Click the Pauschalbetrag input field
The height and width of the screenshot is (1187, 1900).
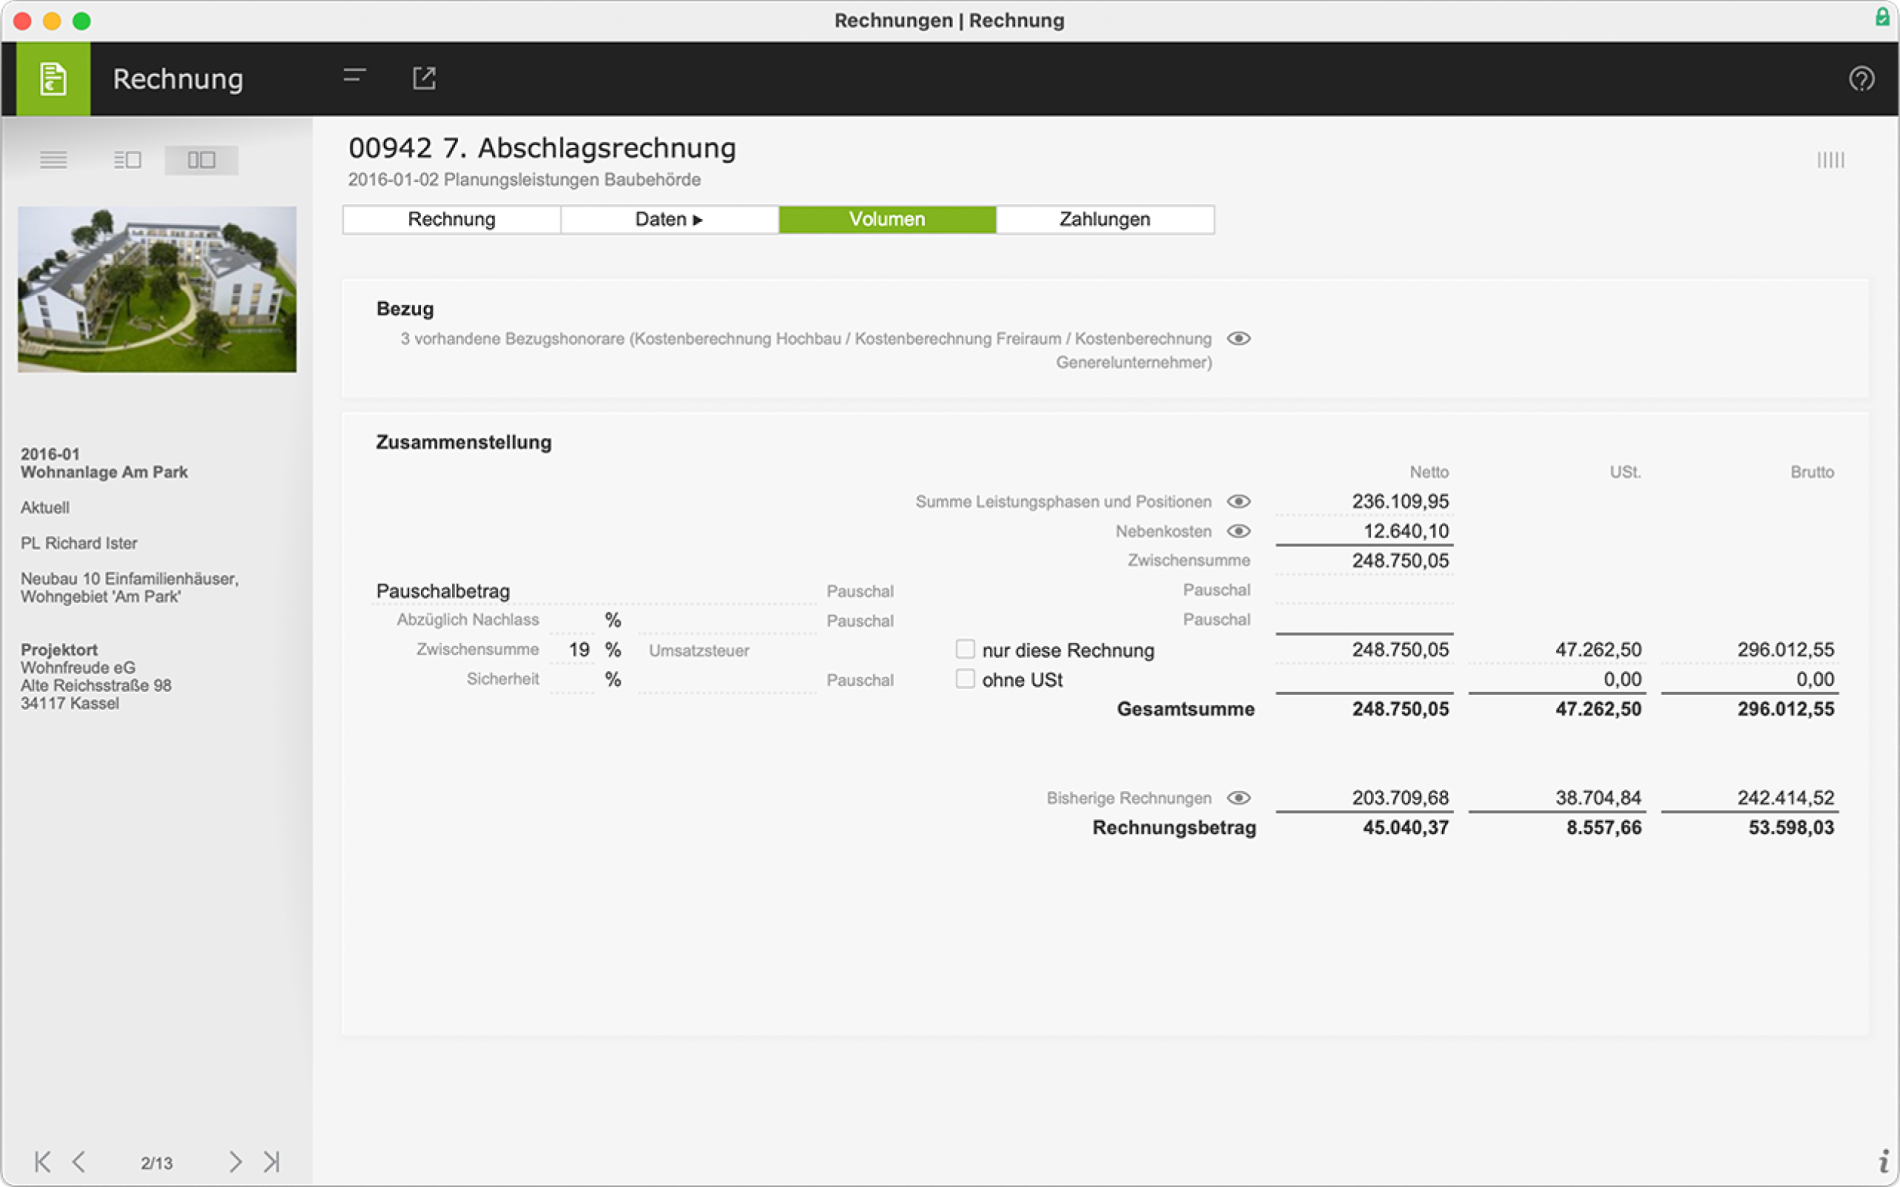595,591
